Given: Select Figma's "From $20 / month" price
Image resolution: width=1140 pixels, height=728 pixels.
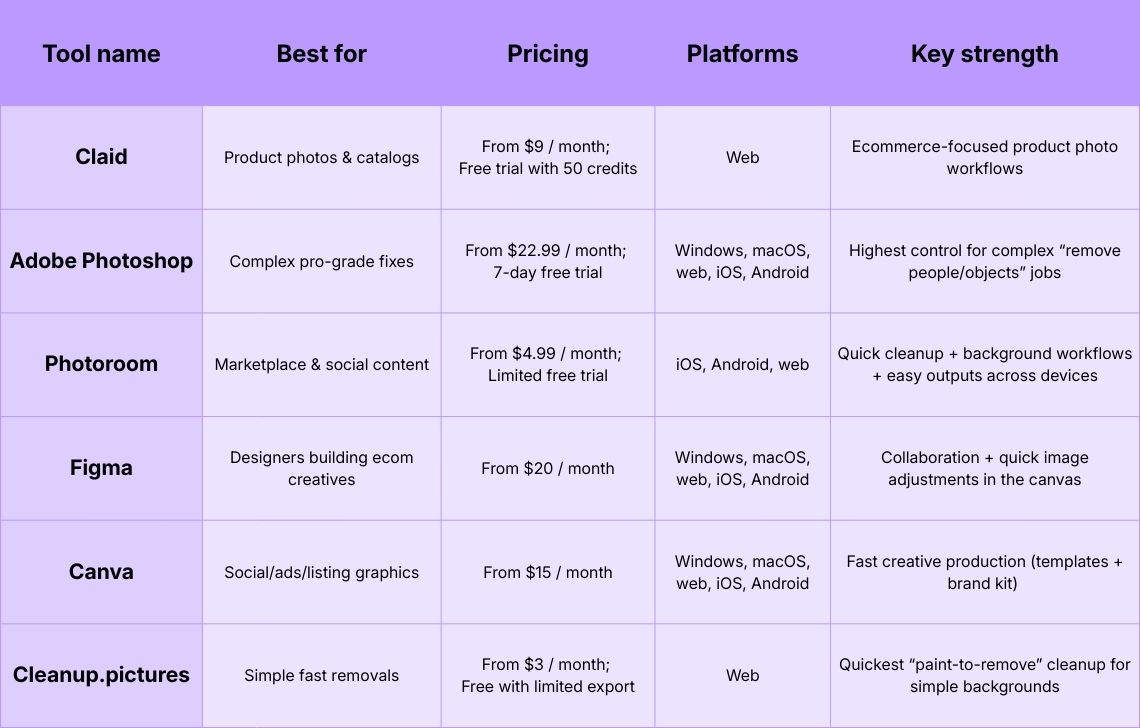Looking at the screenshot, I should 547,468.
